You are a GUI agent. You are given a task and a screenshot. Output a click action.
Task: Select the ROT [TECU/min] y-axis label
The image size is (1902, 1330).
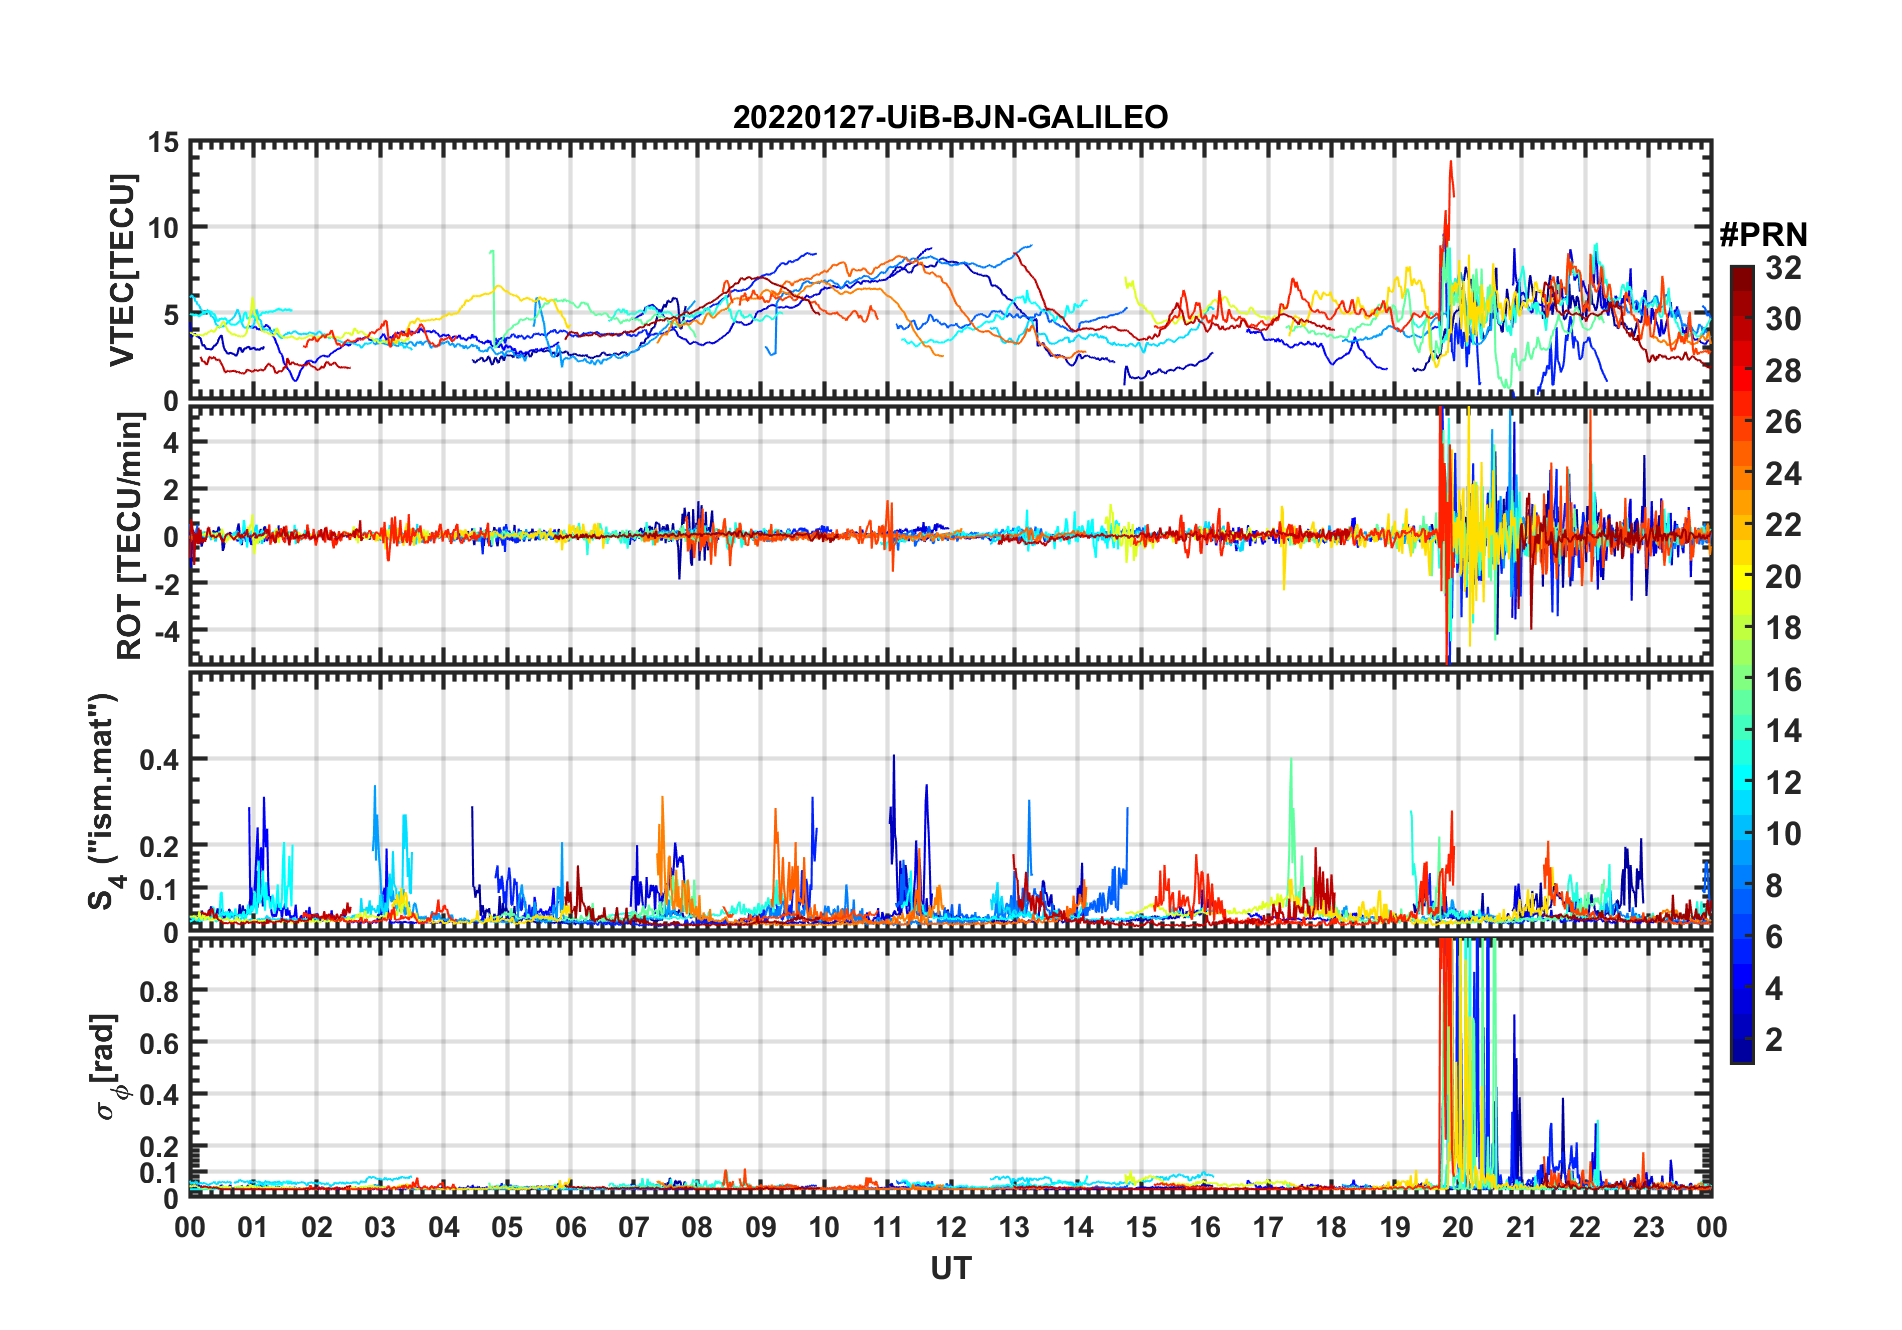tap(129, 536)
